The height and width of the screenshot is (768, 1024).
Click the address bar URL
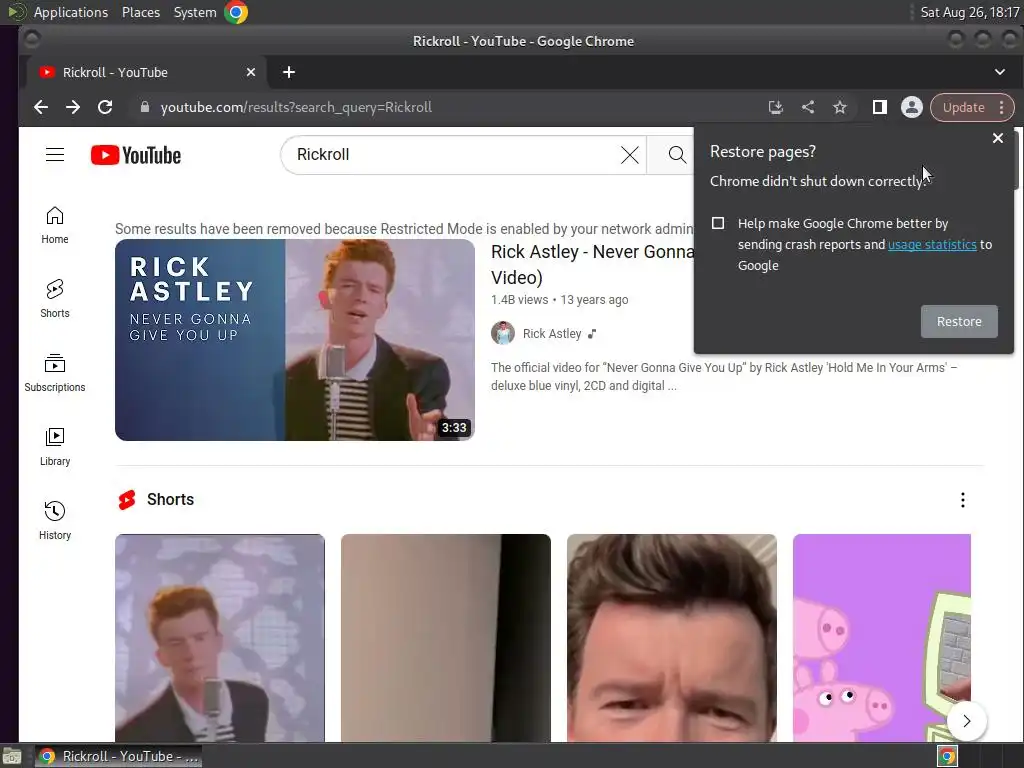pyautogui.click(x=296, y=107)
